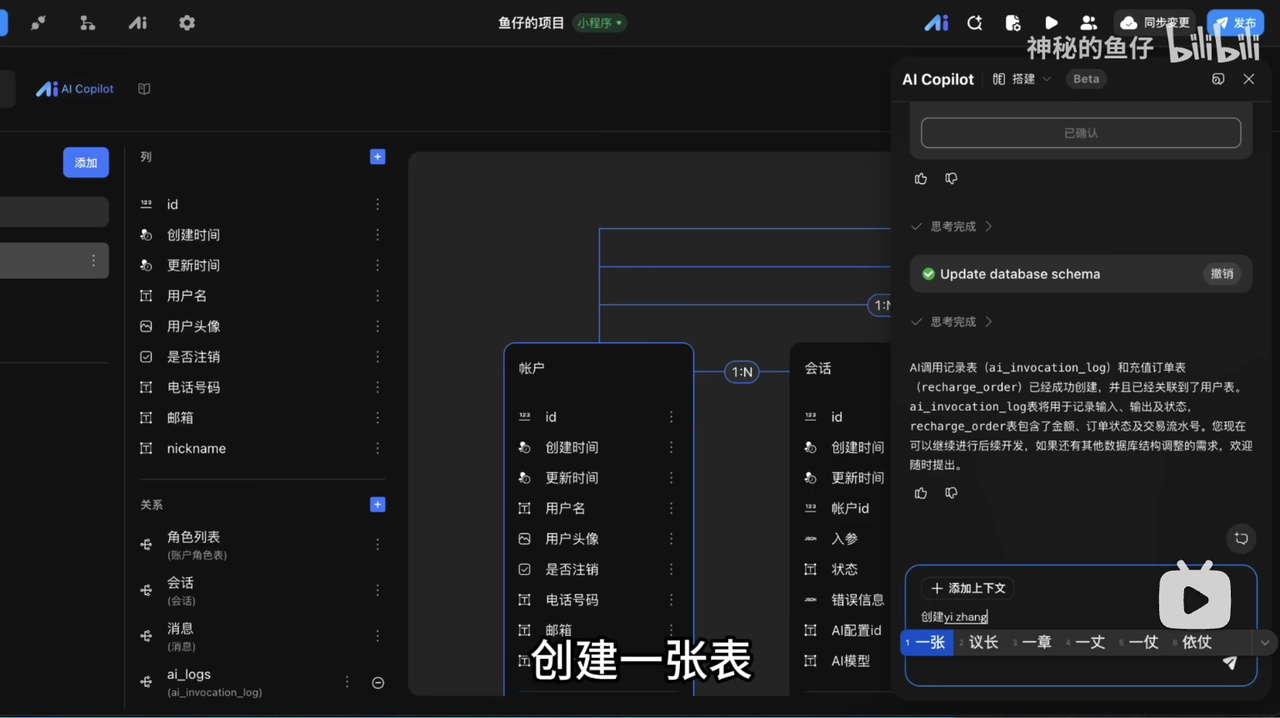
Task: Choose IME candidate 一张
Action: pyautogui.click(x=926, y=642)
